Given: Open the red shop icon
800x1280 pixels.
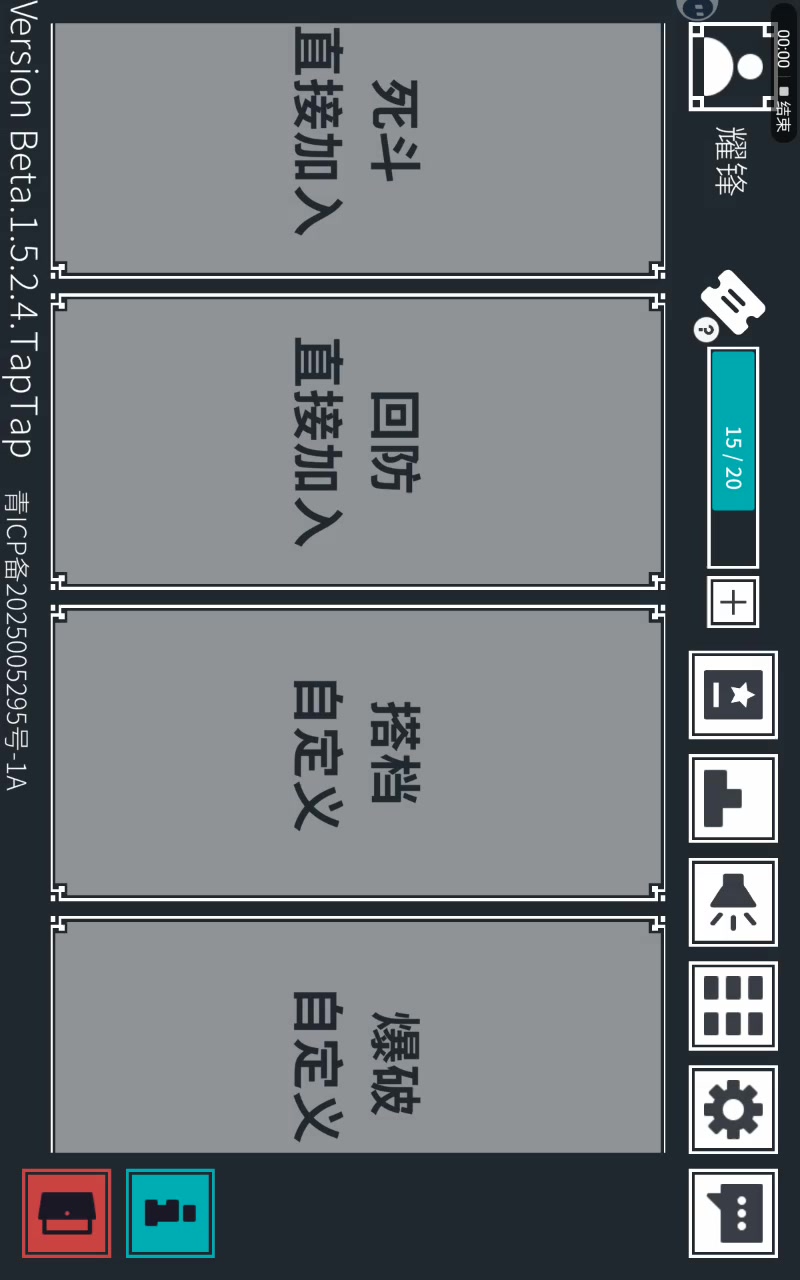Looking at the screenshot, I should (67, 1213).
